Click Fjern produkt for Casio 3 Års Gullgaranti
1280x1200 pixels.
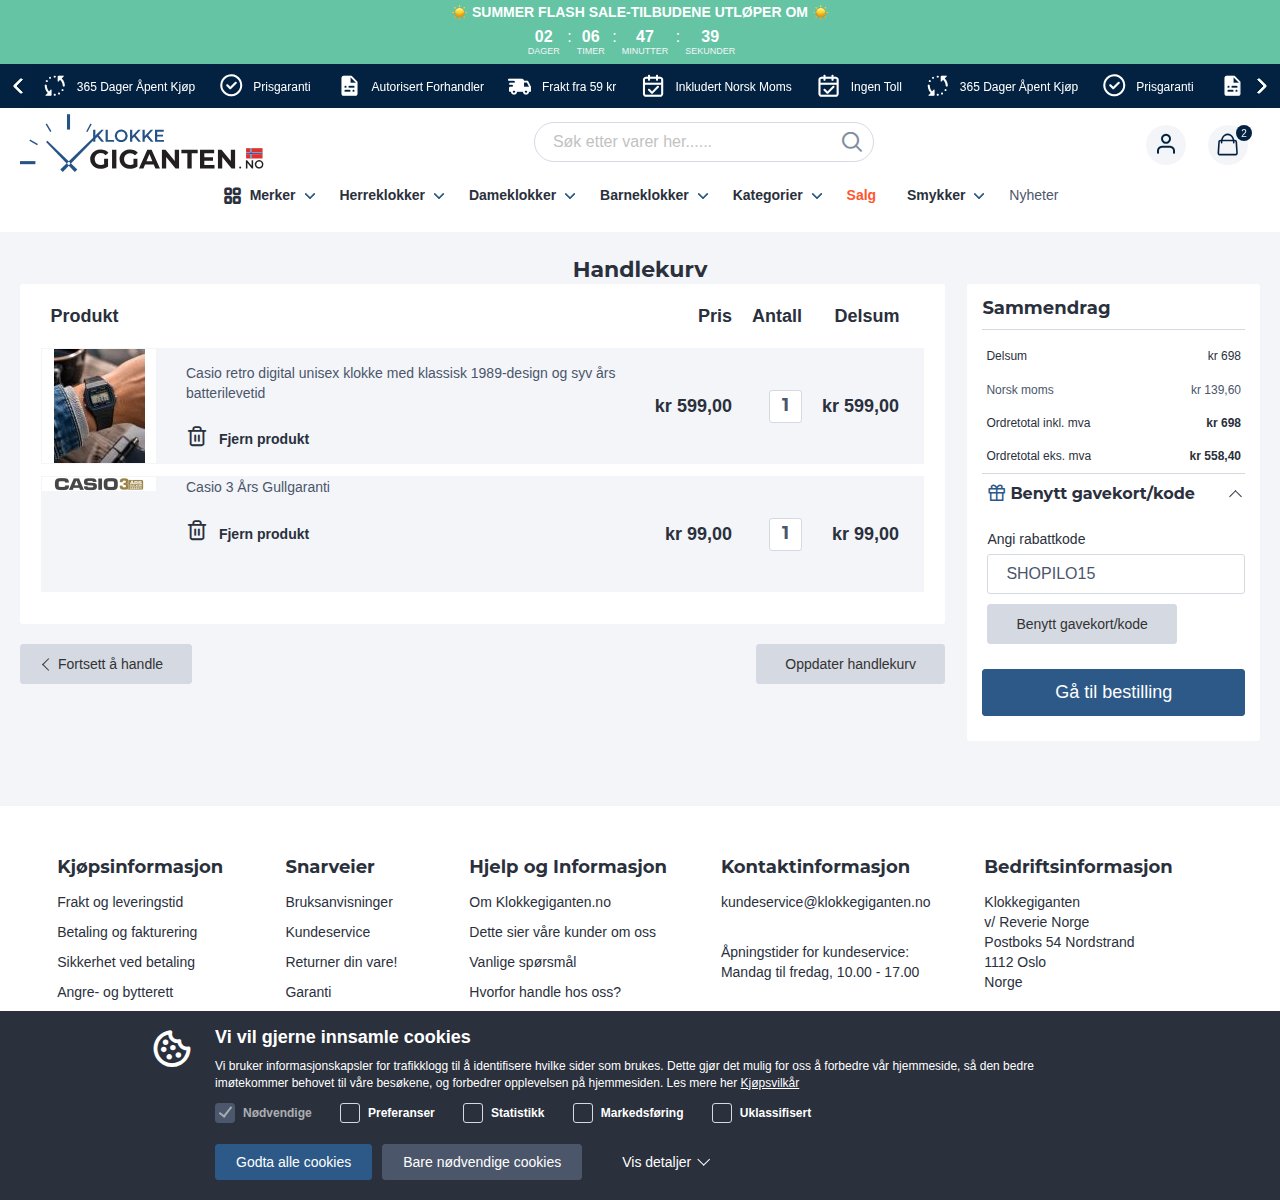coord(264,534)
